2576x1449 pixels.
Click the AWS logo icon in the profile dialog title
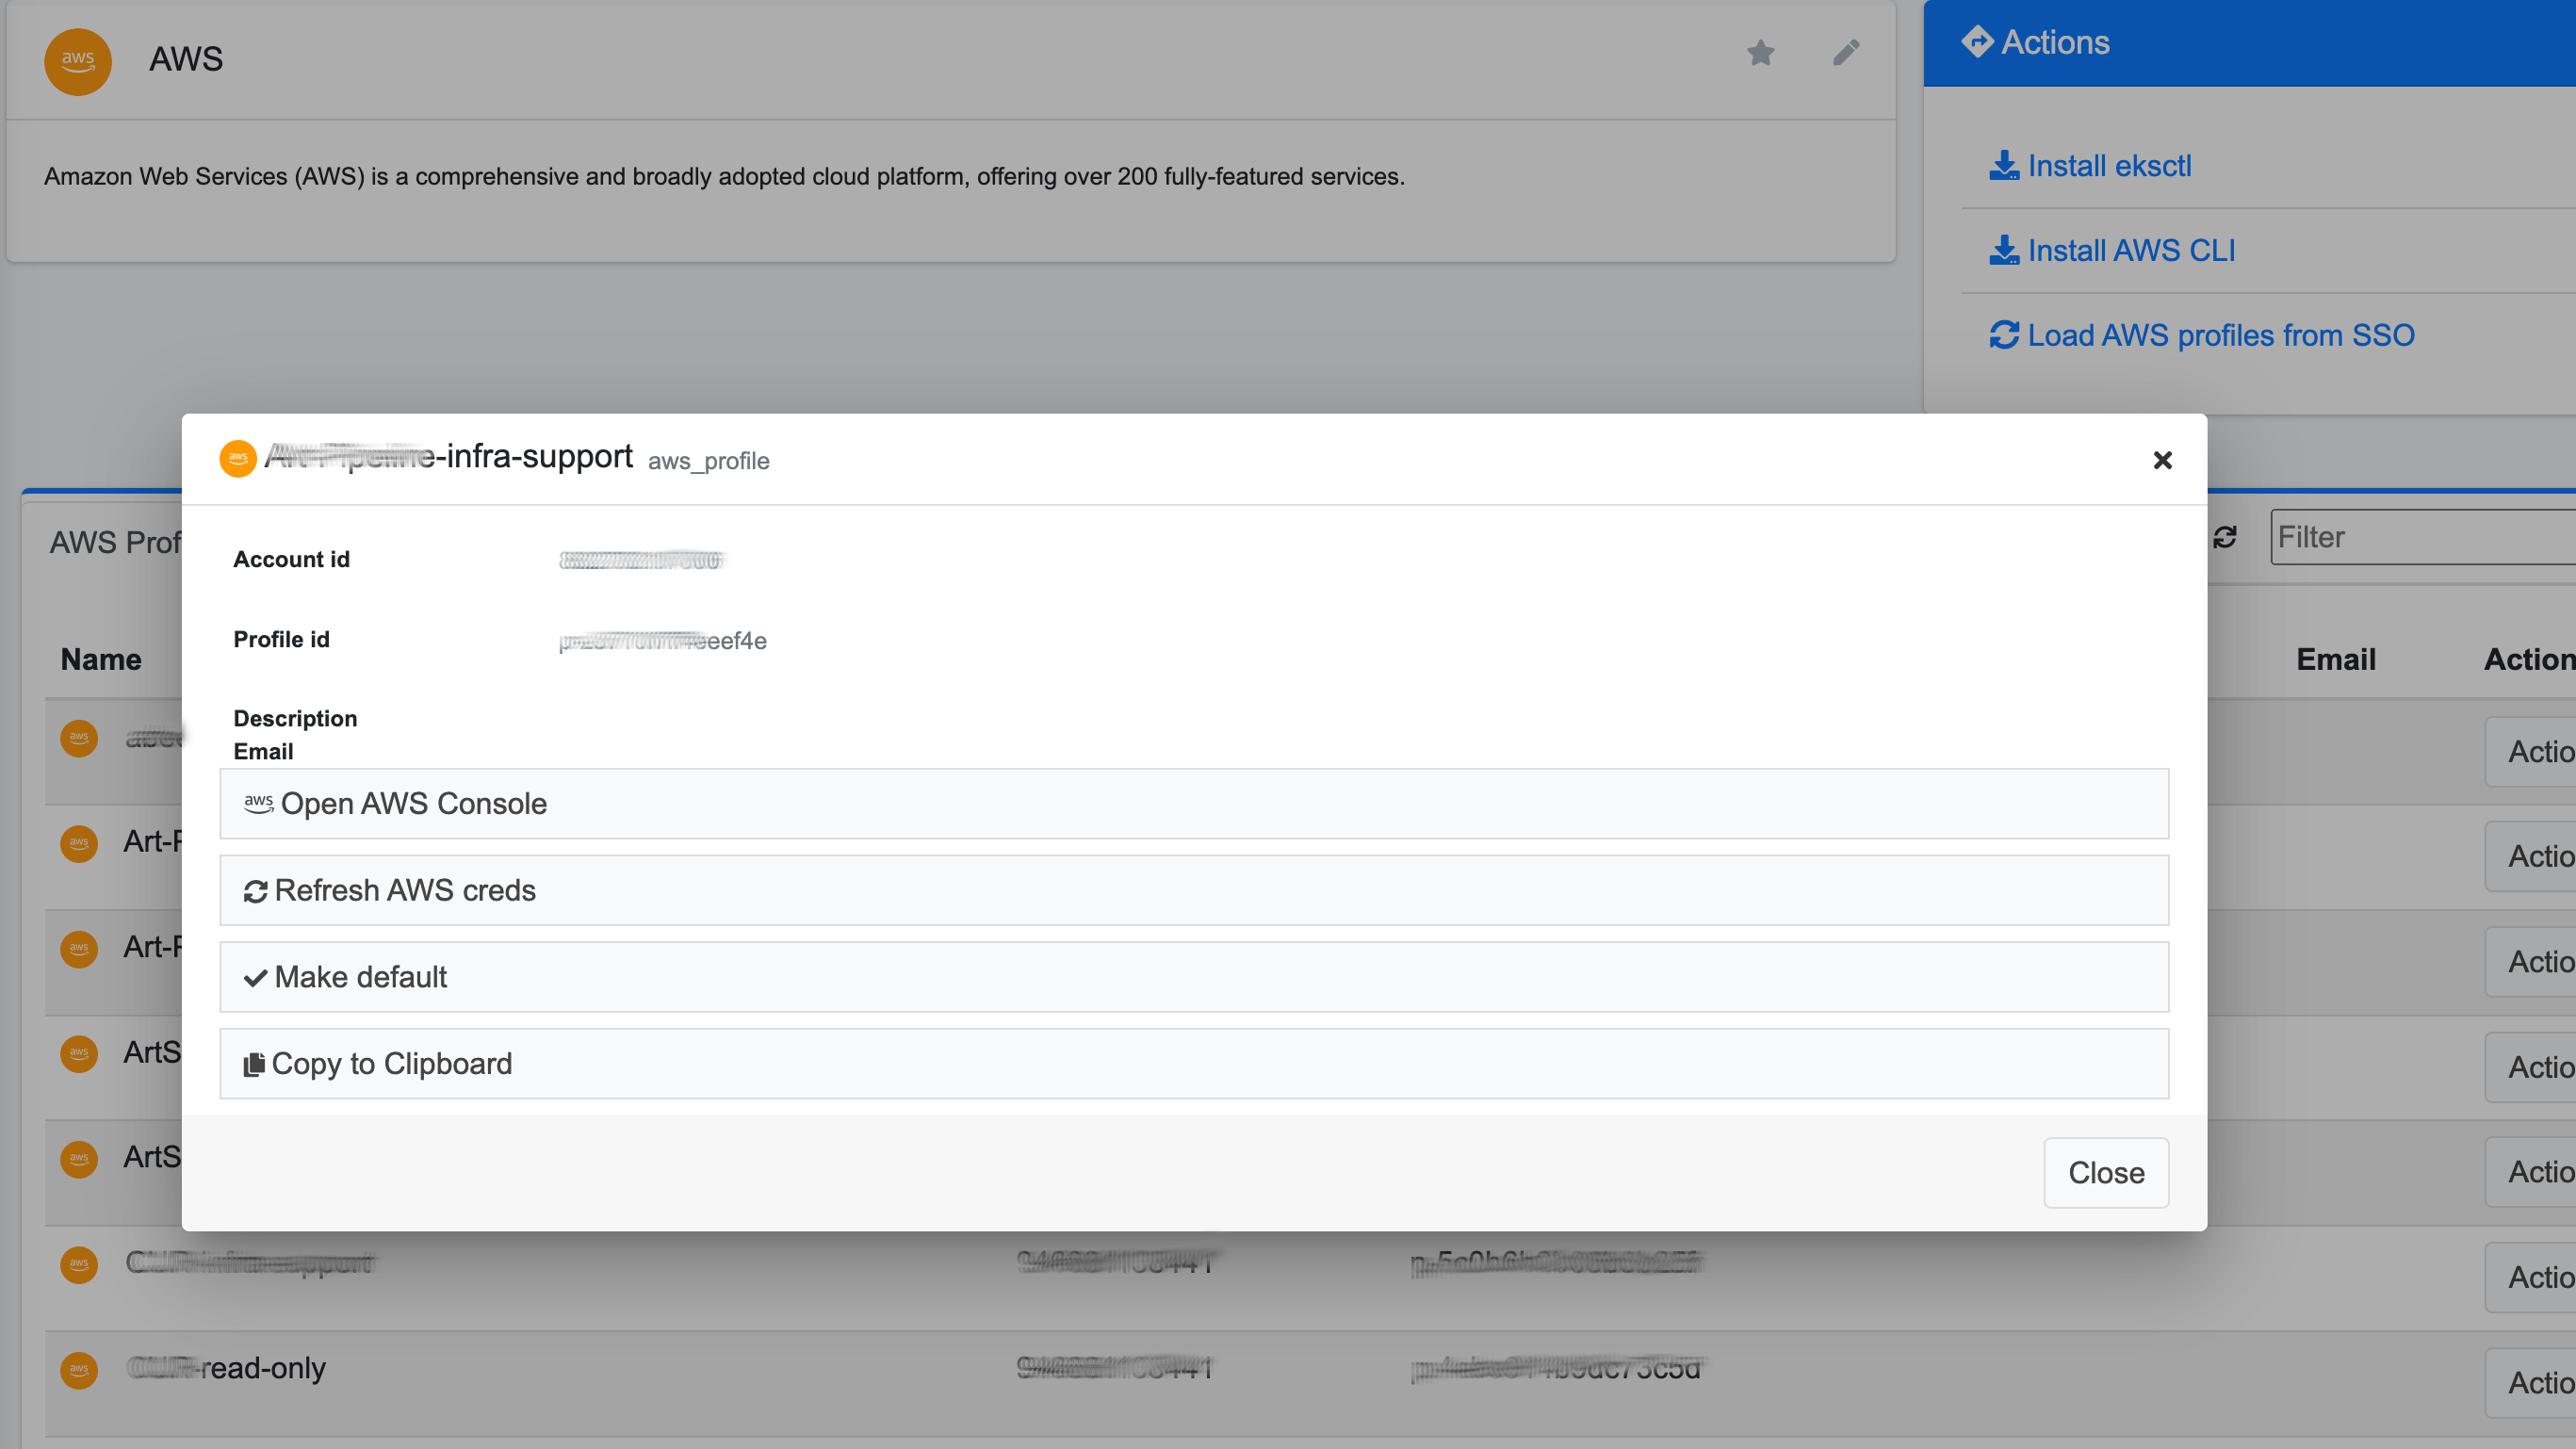click(238, 459)
